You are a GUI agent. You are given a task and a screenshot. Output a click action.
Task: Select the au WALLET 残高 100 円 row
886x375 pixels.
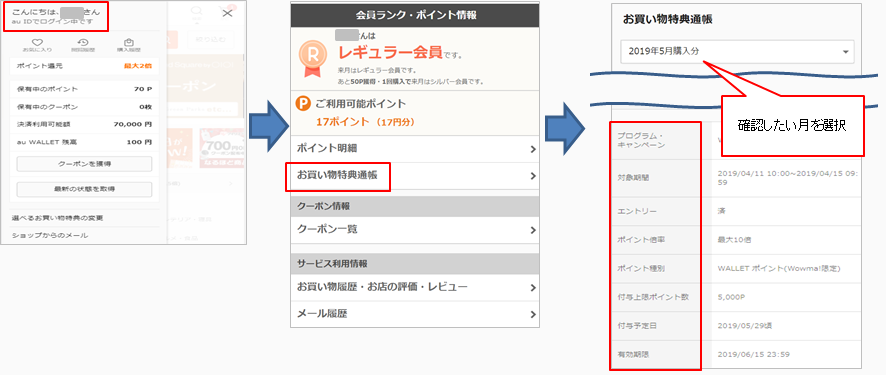(x=84, y=142)
